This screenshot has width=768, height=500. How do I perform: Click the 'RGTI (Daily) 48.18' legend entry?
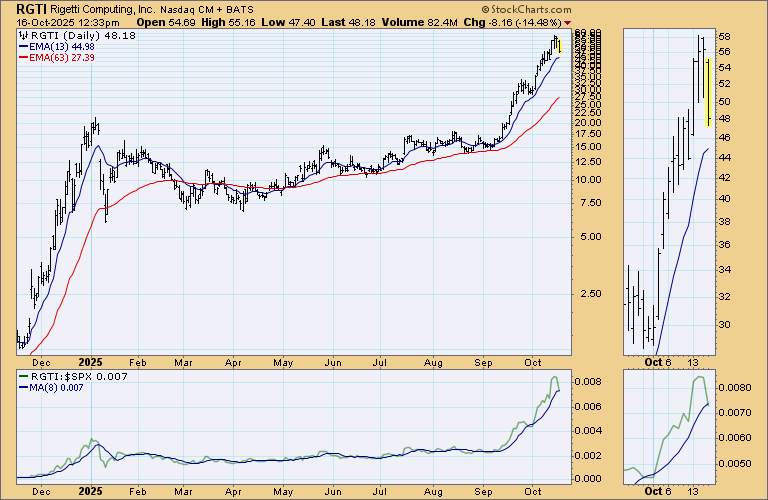pos(83,36)
